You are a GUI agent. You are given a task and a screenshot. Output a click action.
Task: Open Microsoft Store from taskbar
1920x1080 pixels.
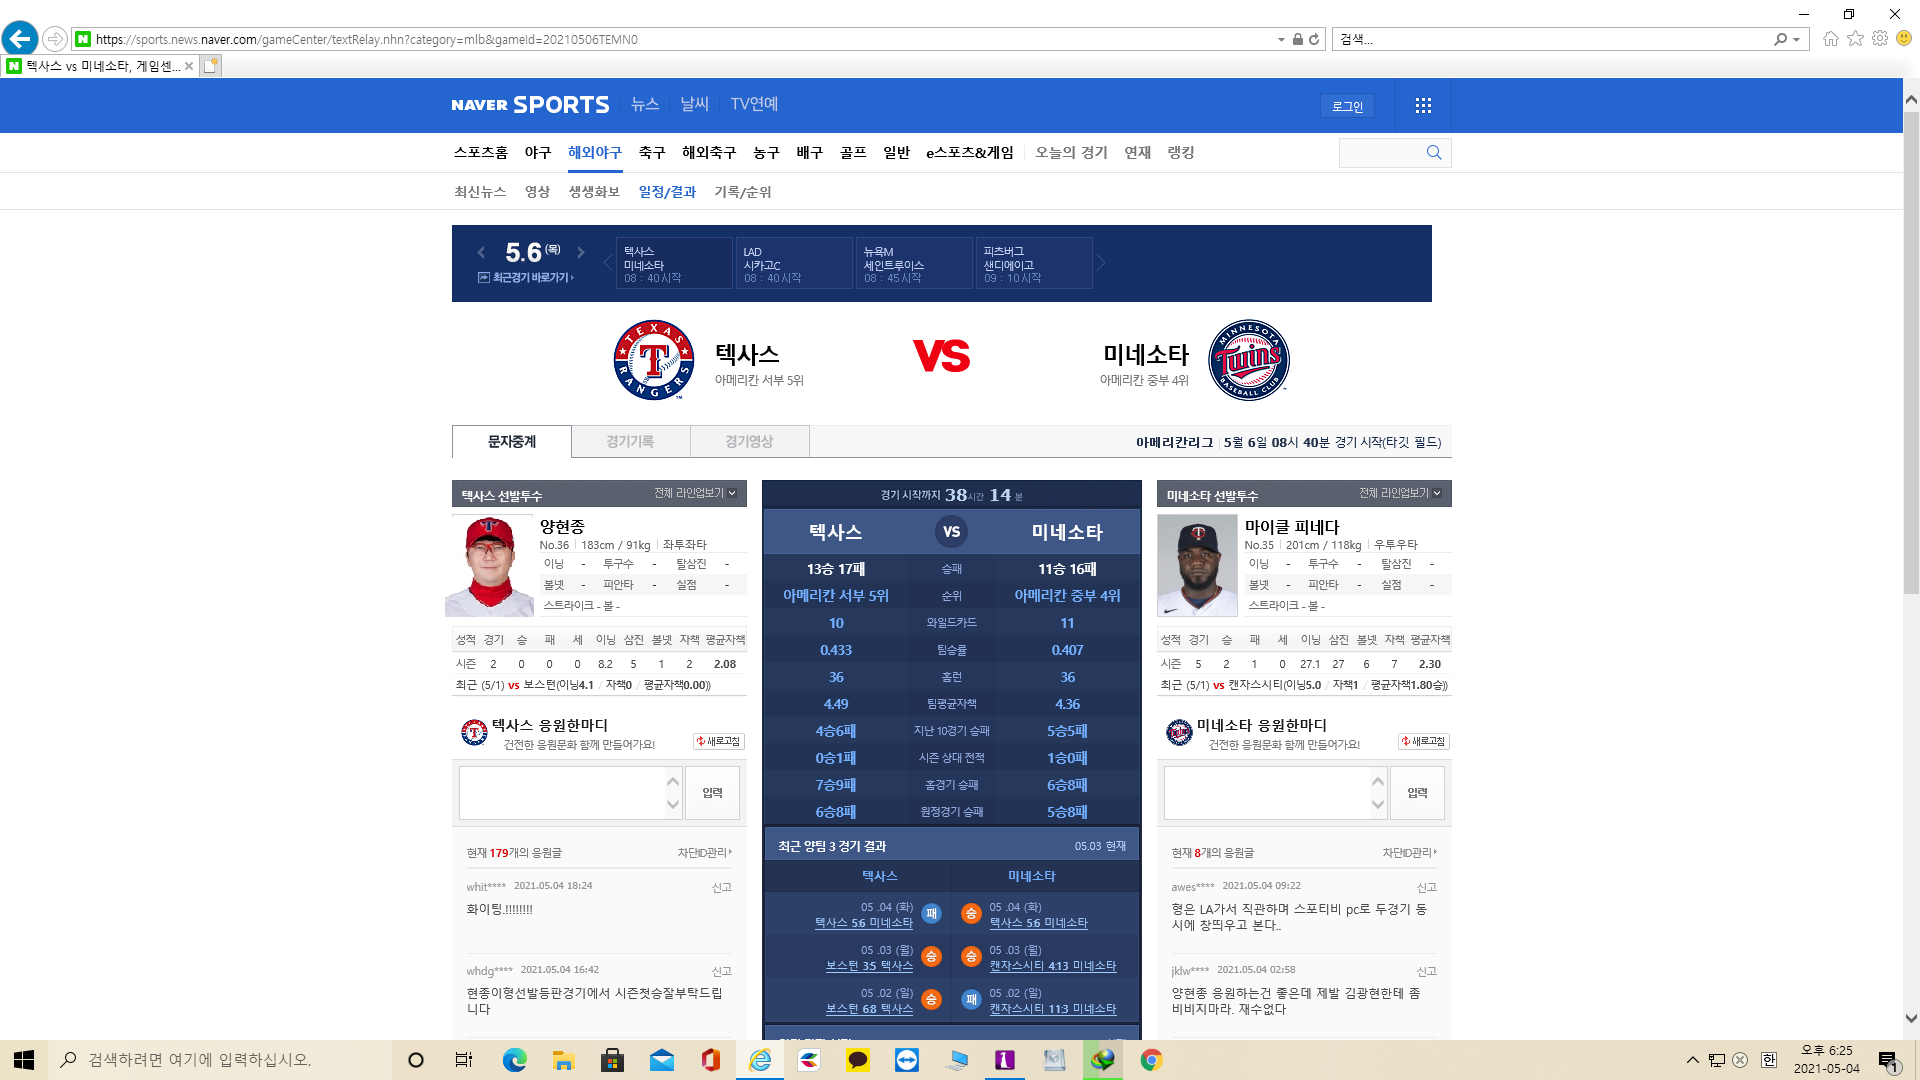coord(612,1060)
